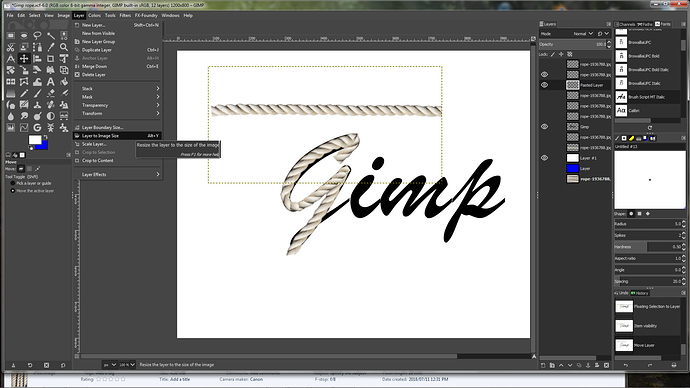
Task: Click the background blue color swatch
Action: pos(44,146)
